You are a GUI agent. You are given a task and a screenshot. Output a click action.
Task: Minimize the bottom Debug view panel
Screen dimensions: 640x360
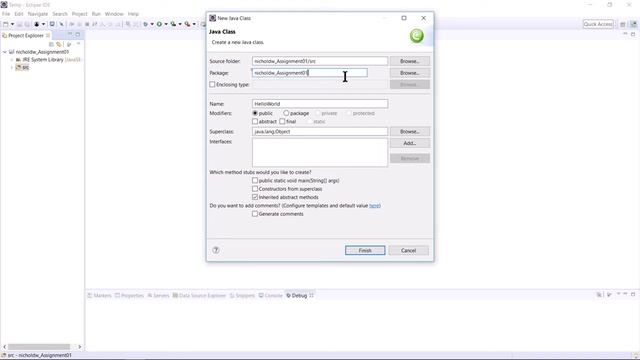[x=625, y=294]
